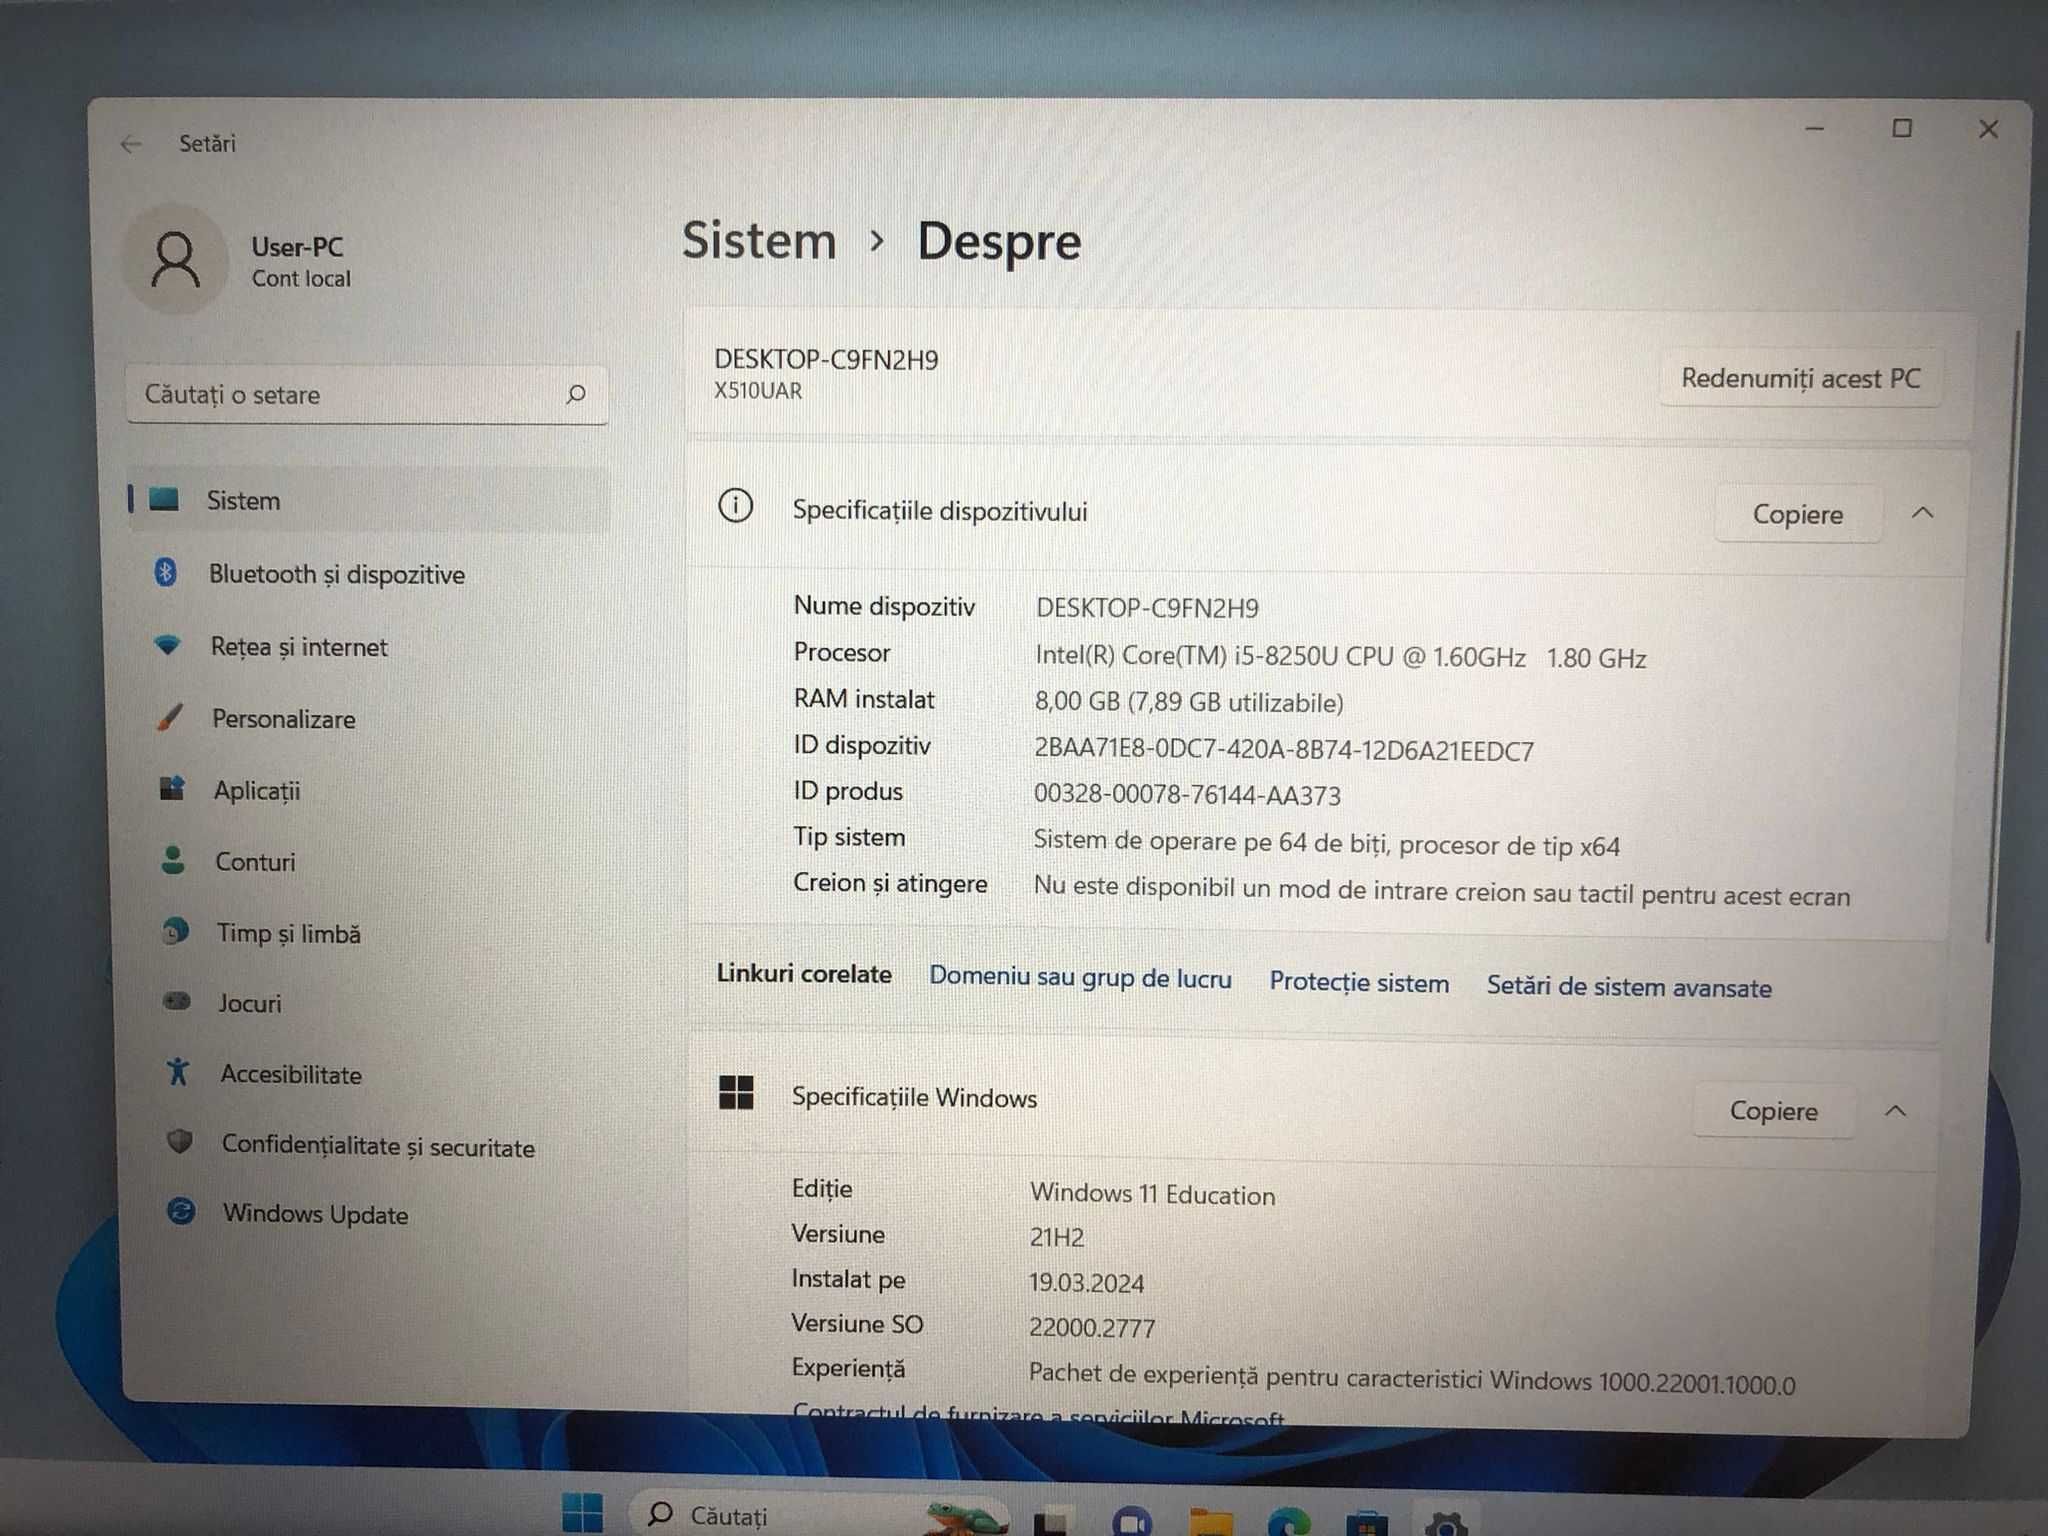Launch Microsoft Edge from the taskbar

click(1289, 1522)
